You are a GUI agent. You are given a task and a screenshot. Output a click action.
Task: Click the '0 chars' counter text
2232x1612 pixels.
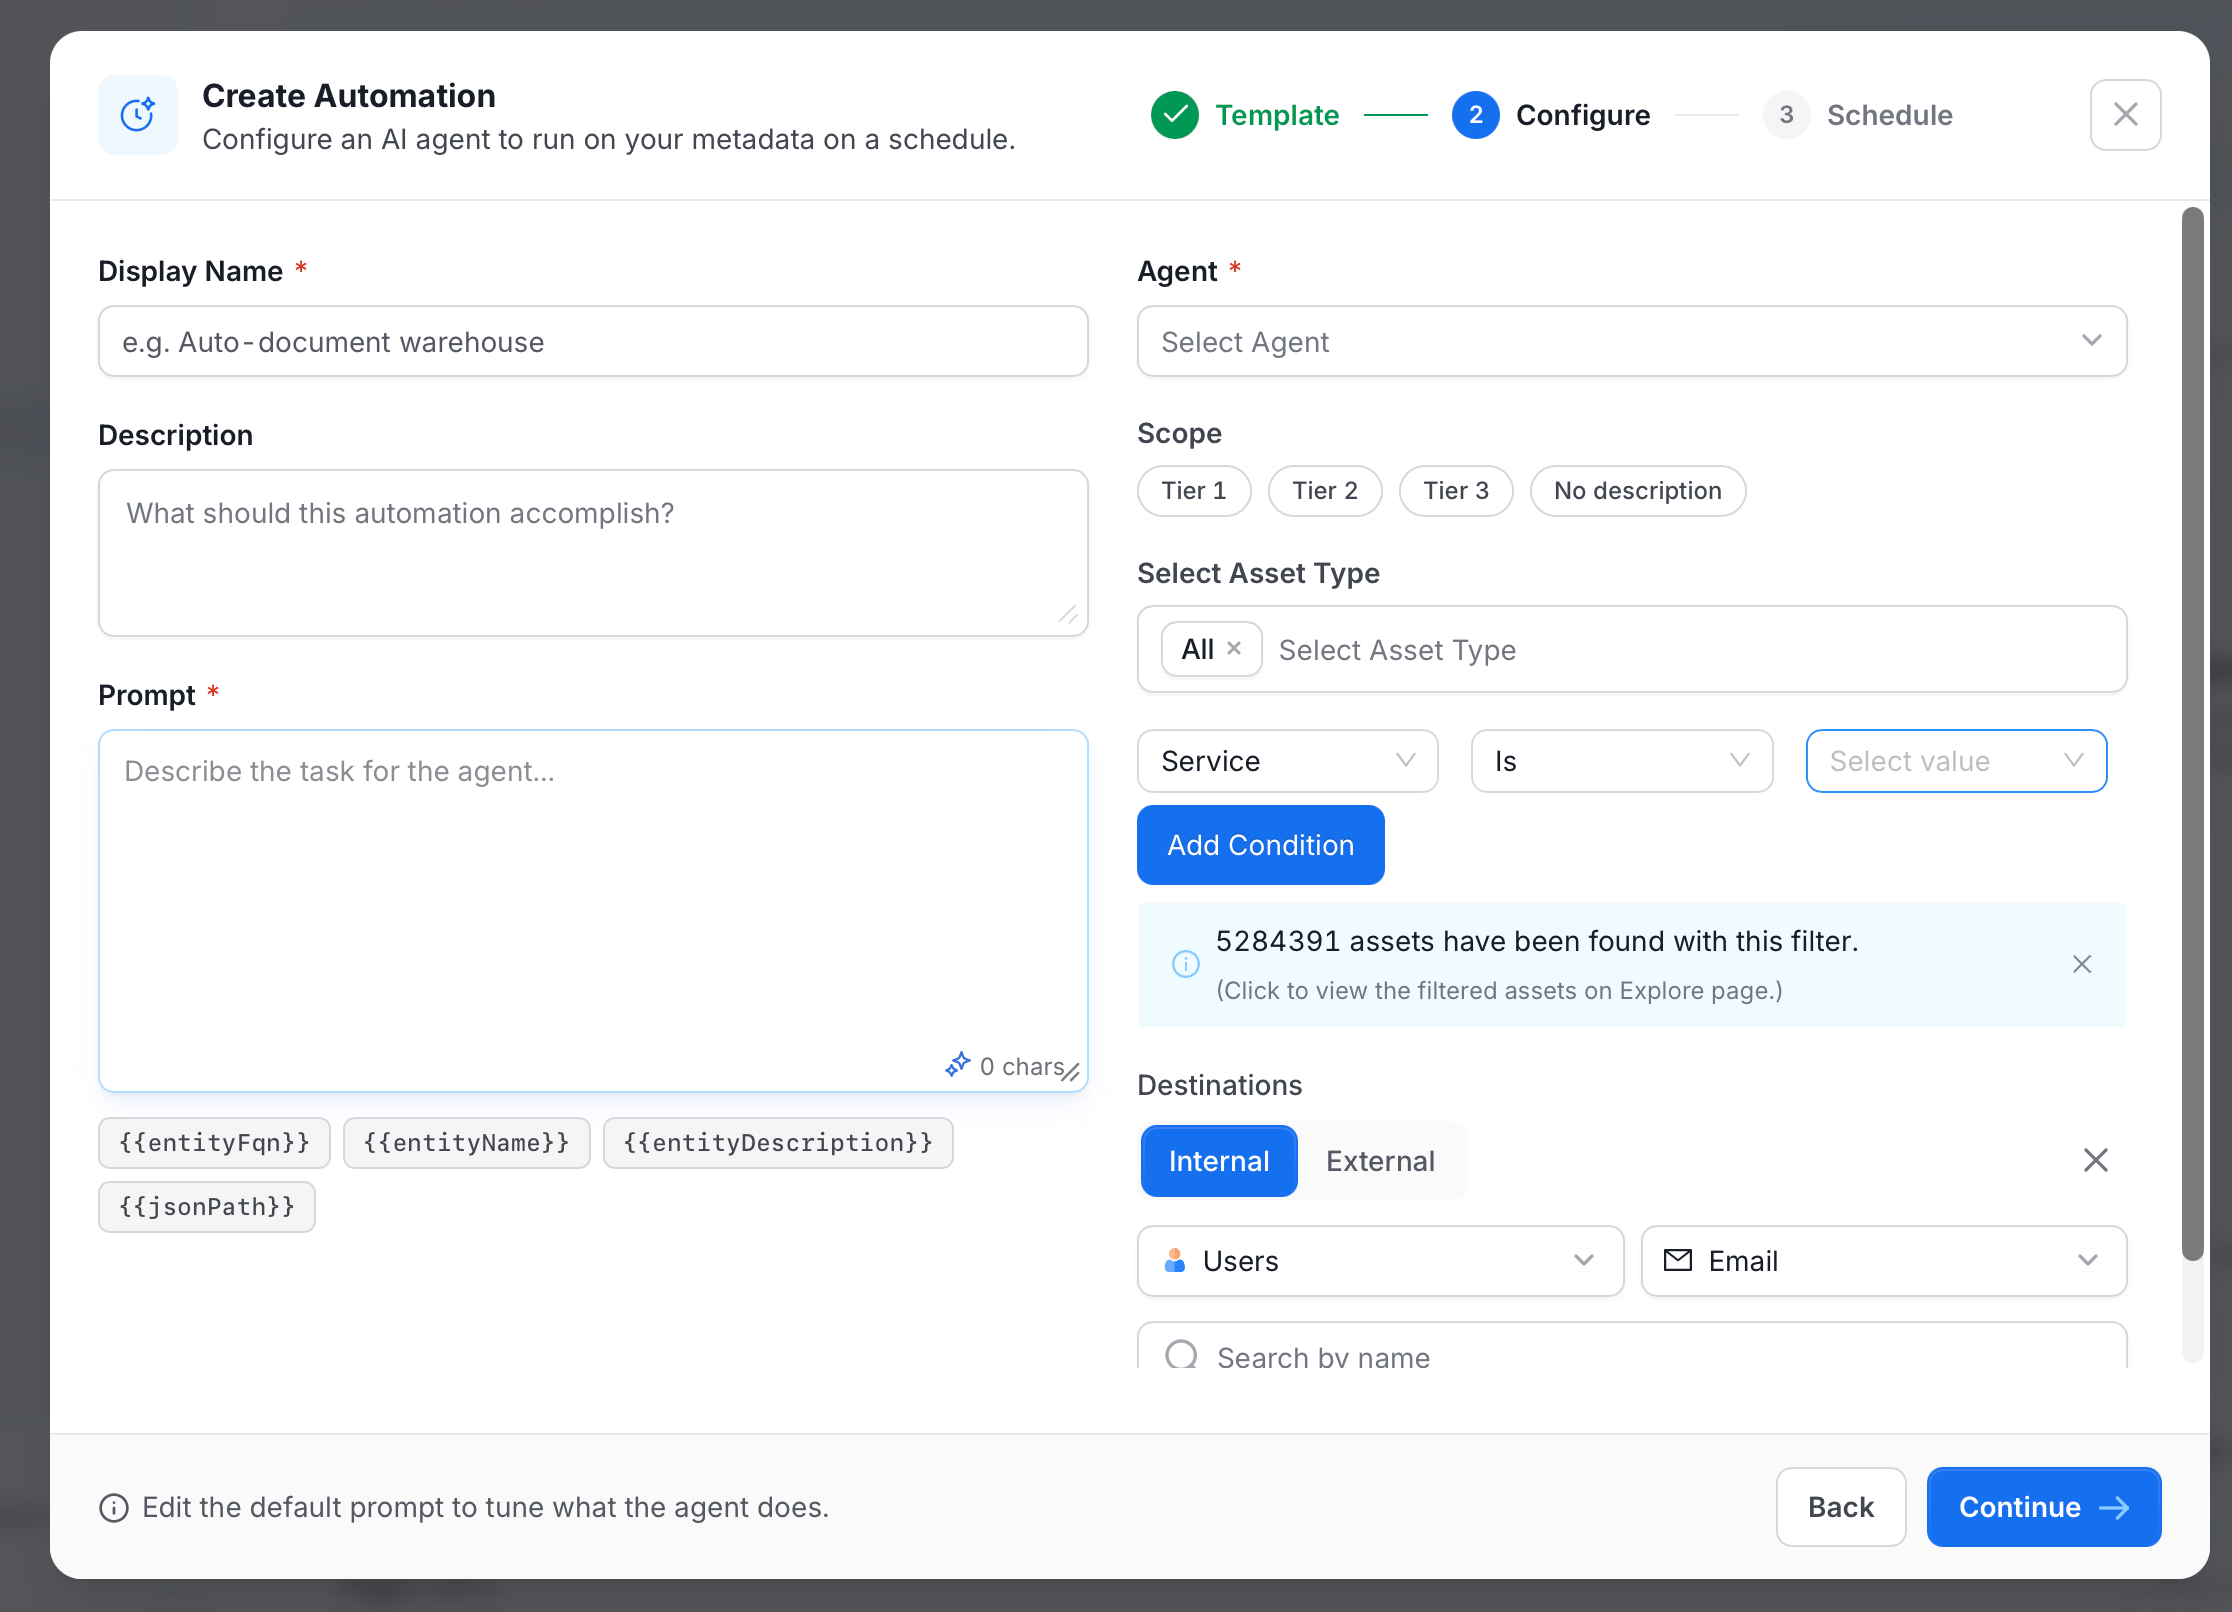(1021, 1066)
